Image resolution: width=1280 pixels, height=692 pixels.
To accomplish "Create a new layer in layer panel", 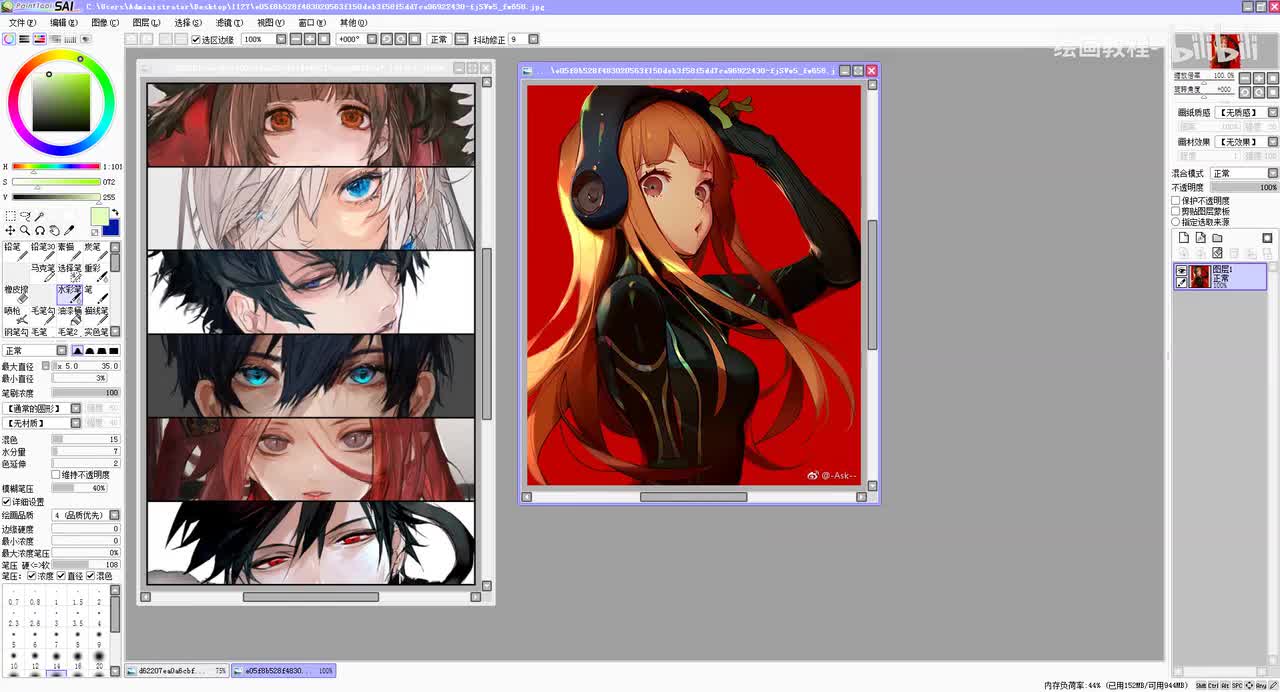I will [x=1184, y=238].
